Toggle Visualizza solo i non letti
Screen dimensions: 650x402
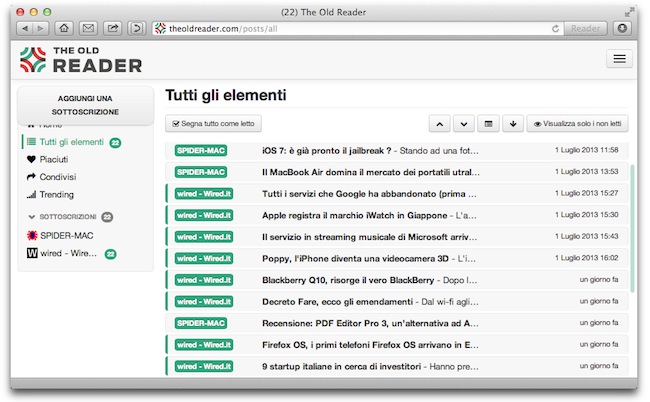[x=577, y=124]
